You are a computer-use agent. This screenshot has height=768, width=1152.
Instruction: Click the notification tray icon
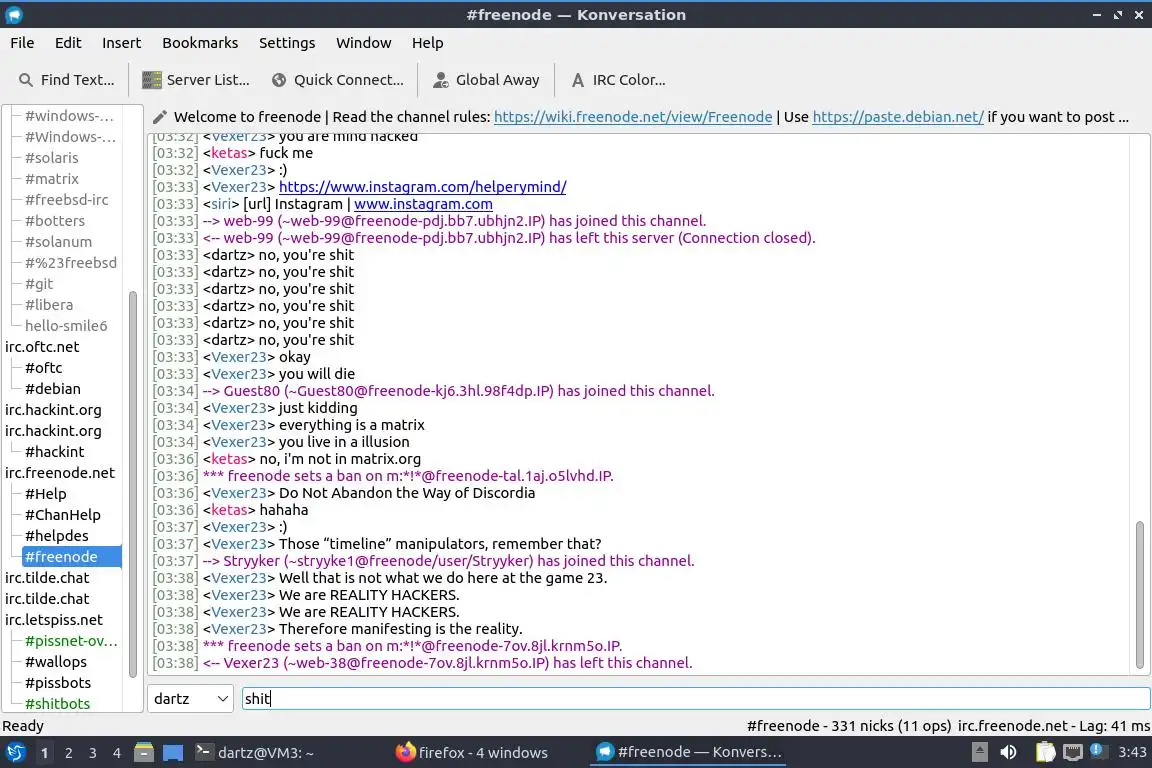pyautogui.click(x=1096, y=750)
